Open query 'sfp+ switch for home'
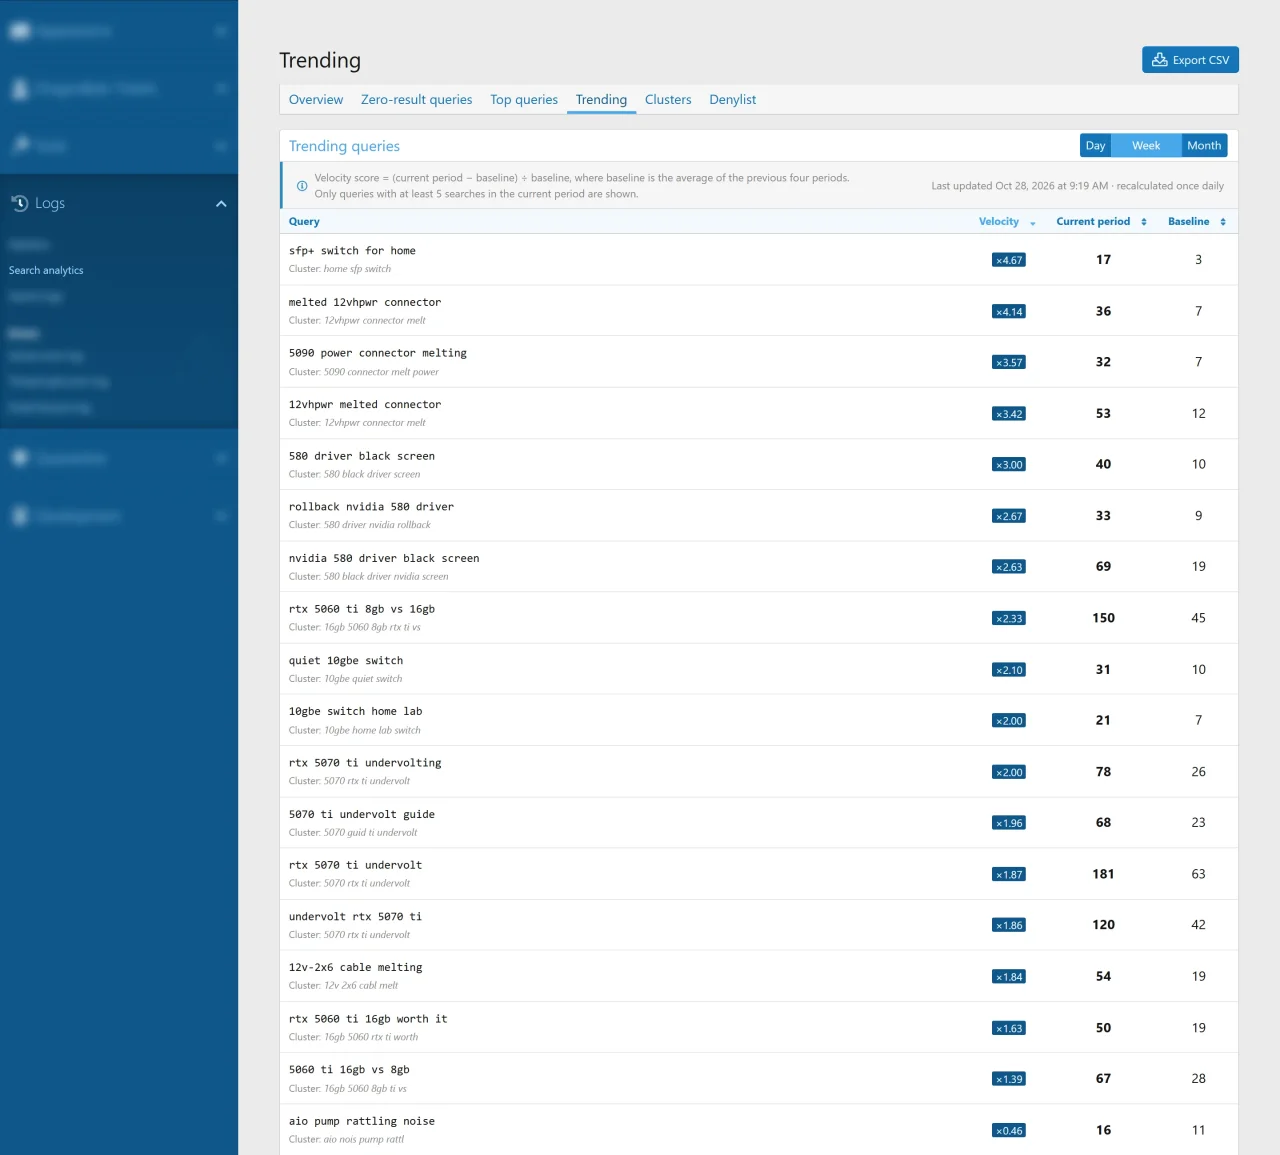Screen dimensions: 1280x1155 pyautogui.click(x=352, y=251)
